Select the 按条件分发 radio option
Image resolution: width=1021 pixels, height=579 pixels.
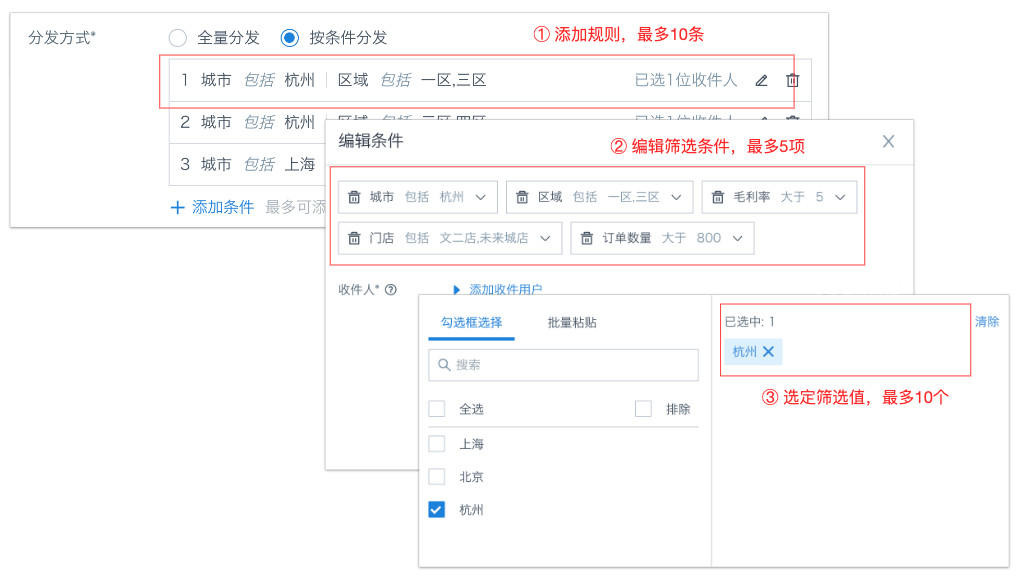point(290,38)
